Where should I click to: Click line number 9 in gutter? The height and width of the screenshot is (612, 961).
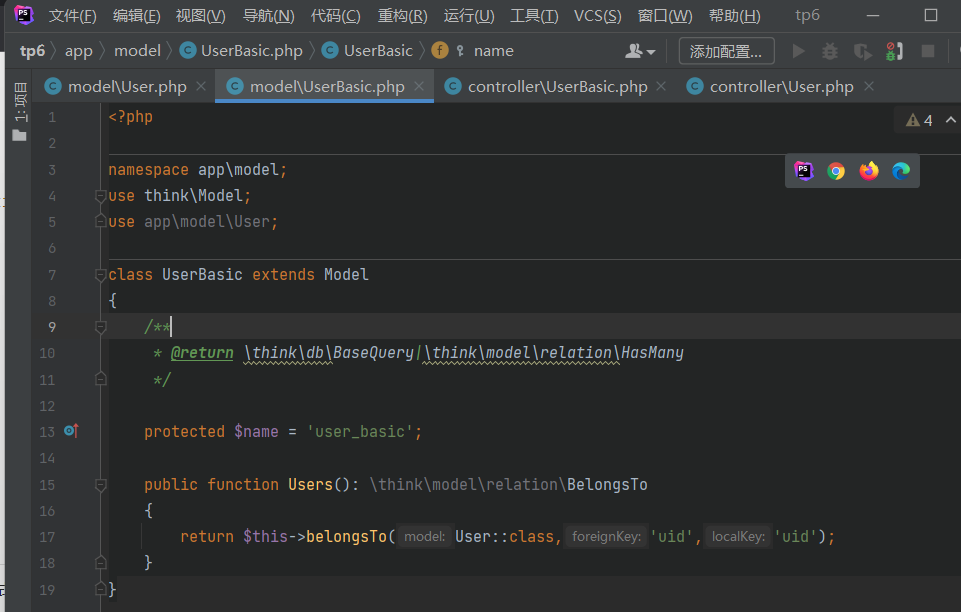click(51, 327)
